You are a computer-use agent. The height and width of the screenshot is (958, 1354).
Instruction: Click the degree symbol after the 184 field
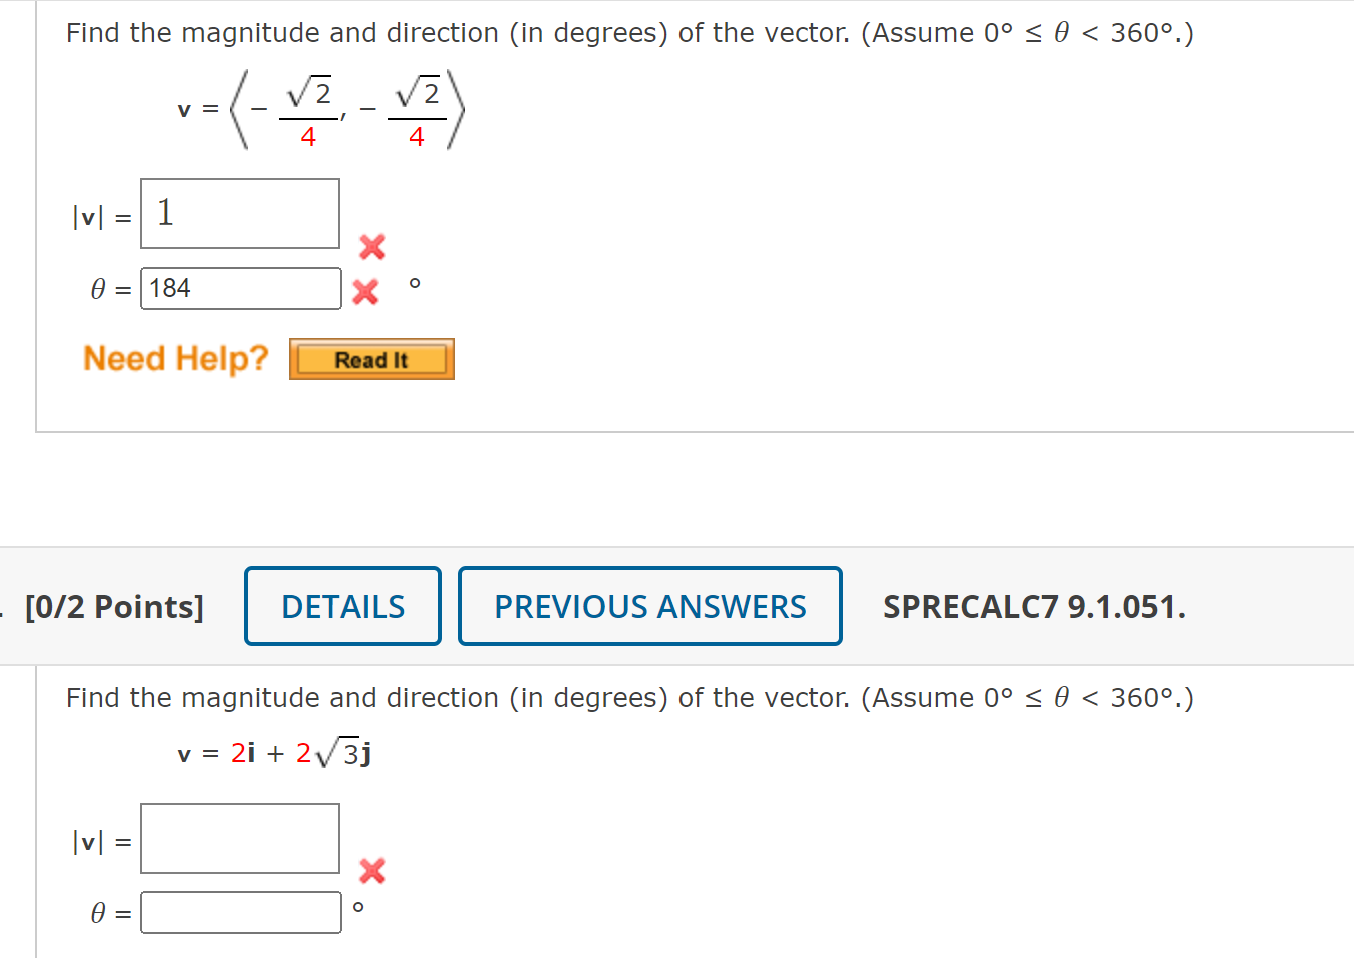[x=416, y=284]
